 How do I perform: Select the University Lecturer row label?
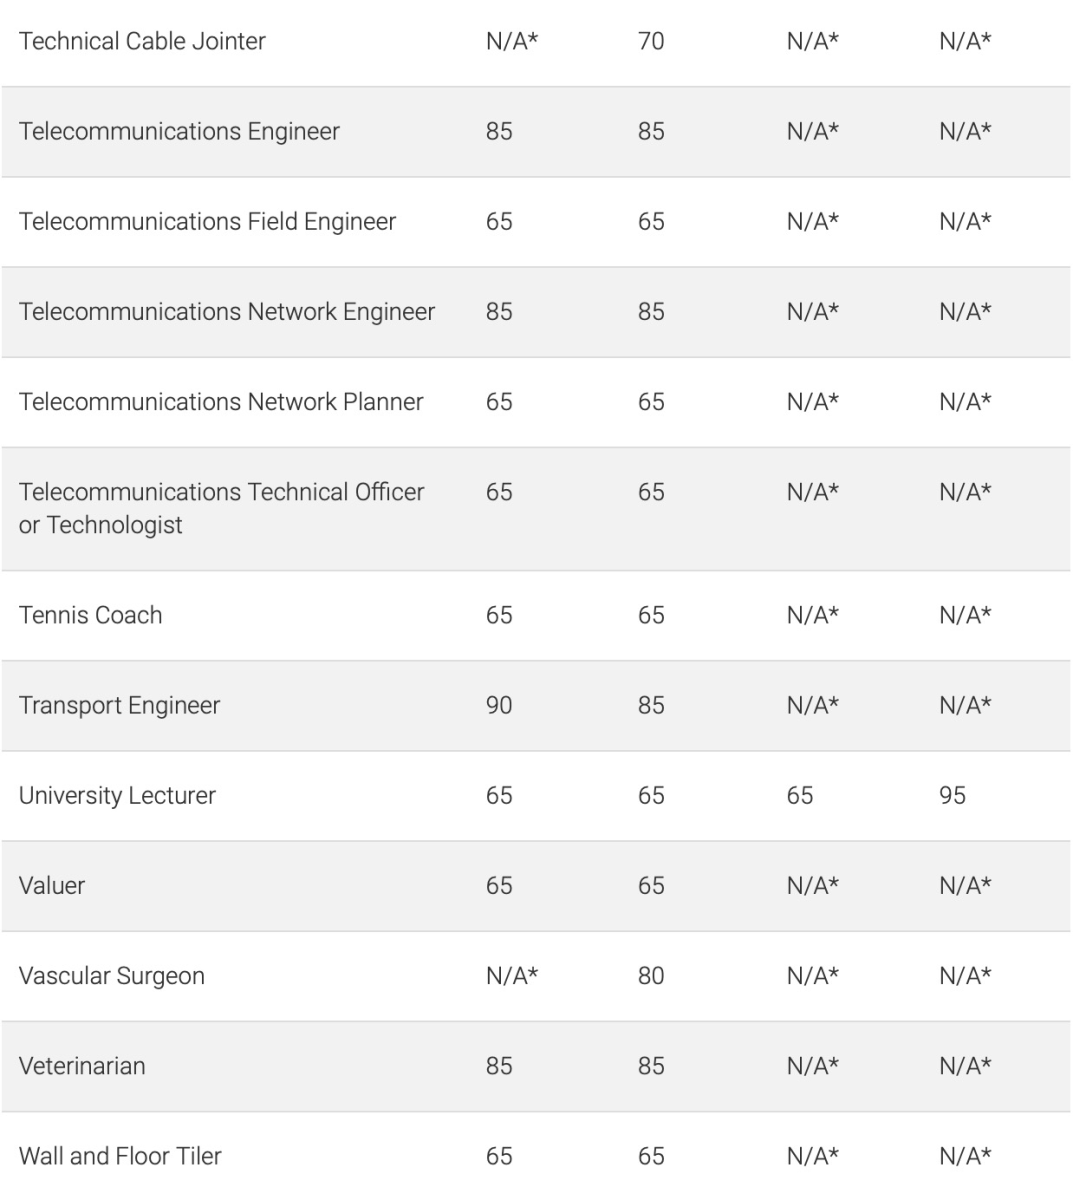[117, 795]
